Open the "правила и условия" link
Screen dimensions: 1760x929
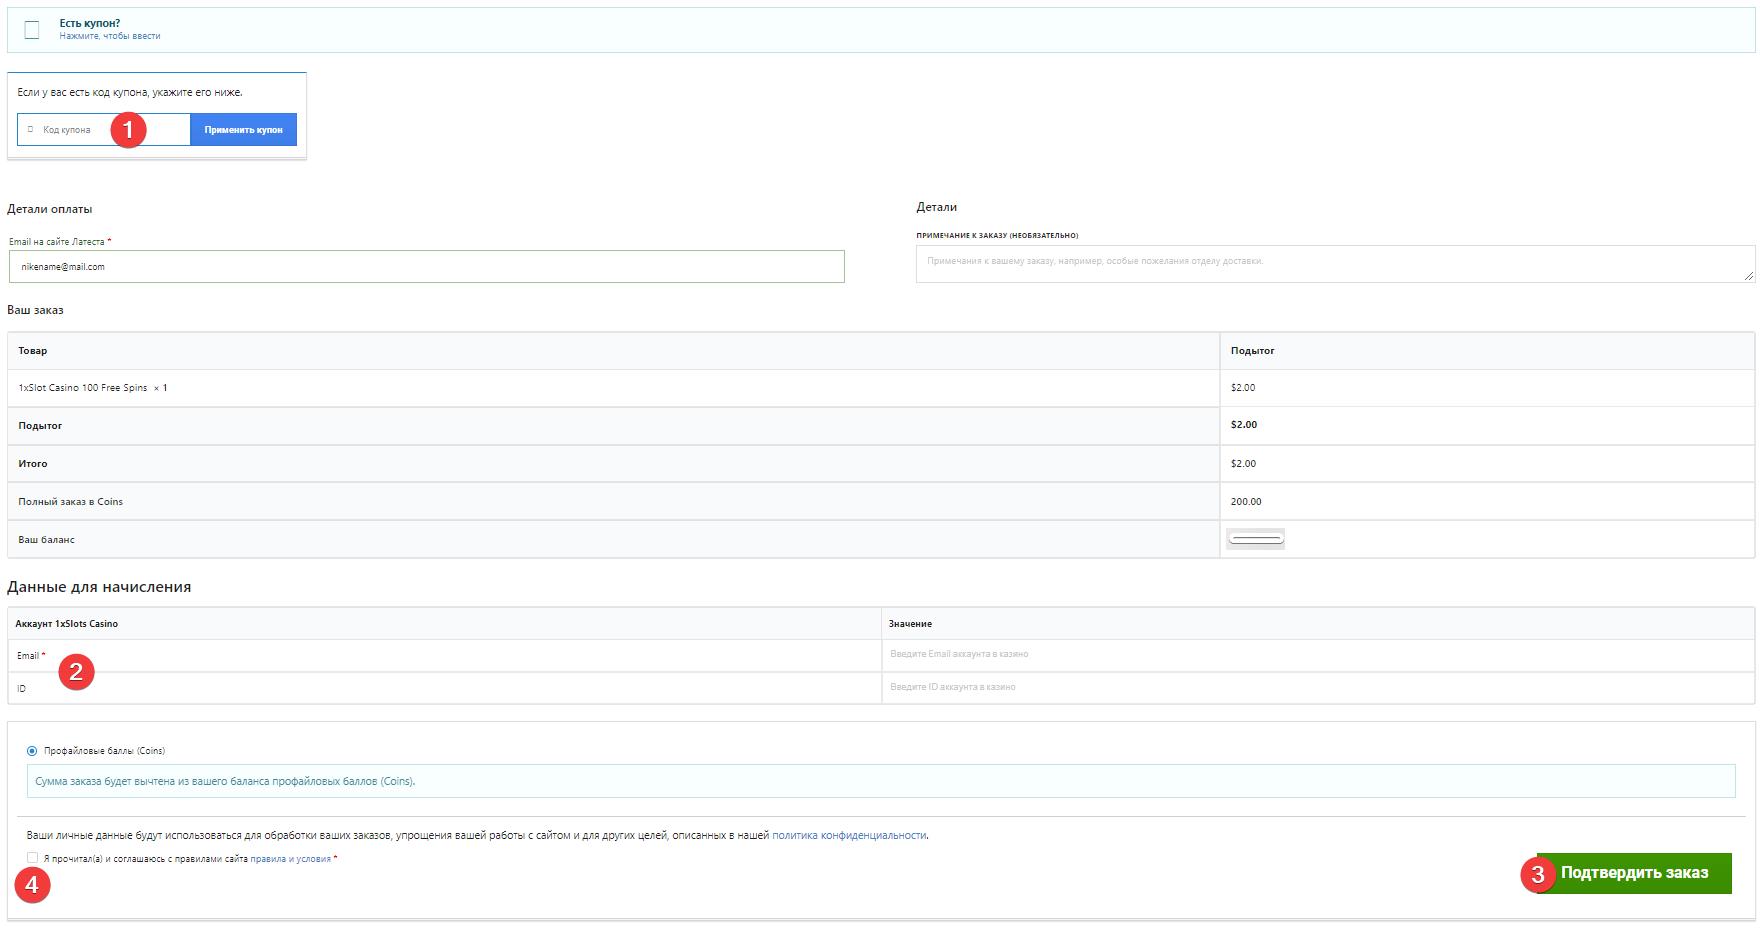(290, 859)
